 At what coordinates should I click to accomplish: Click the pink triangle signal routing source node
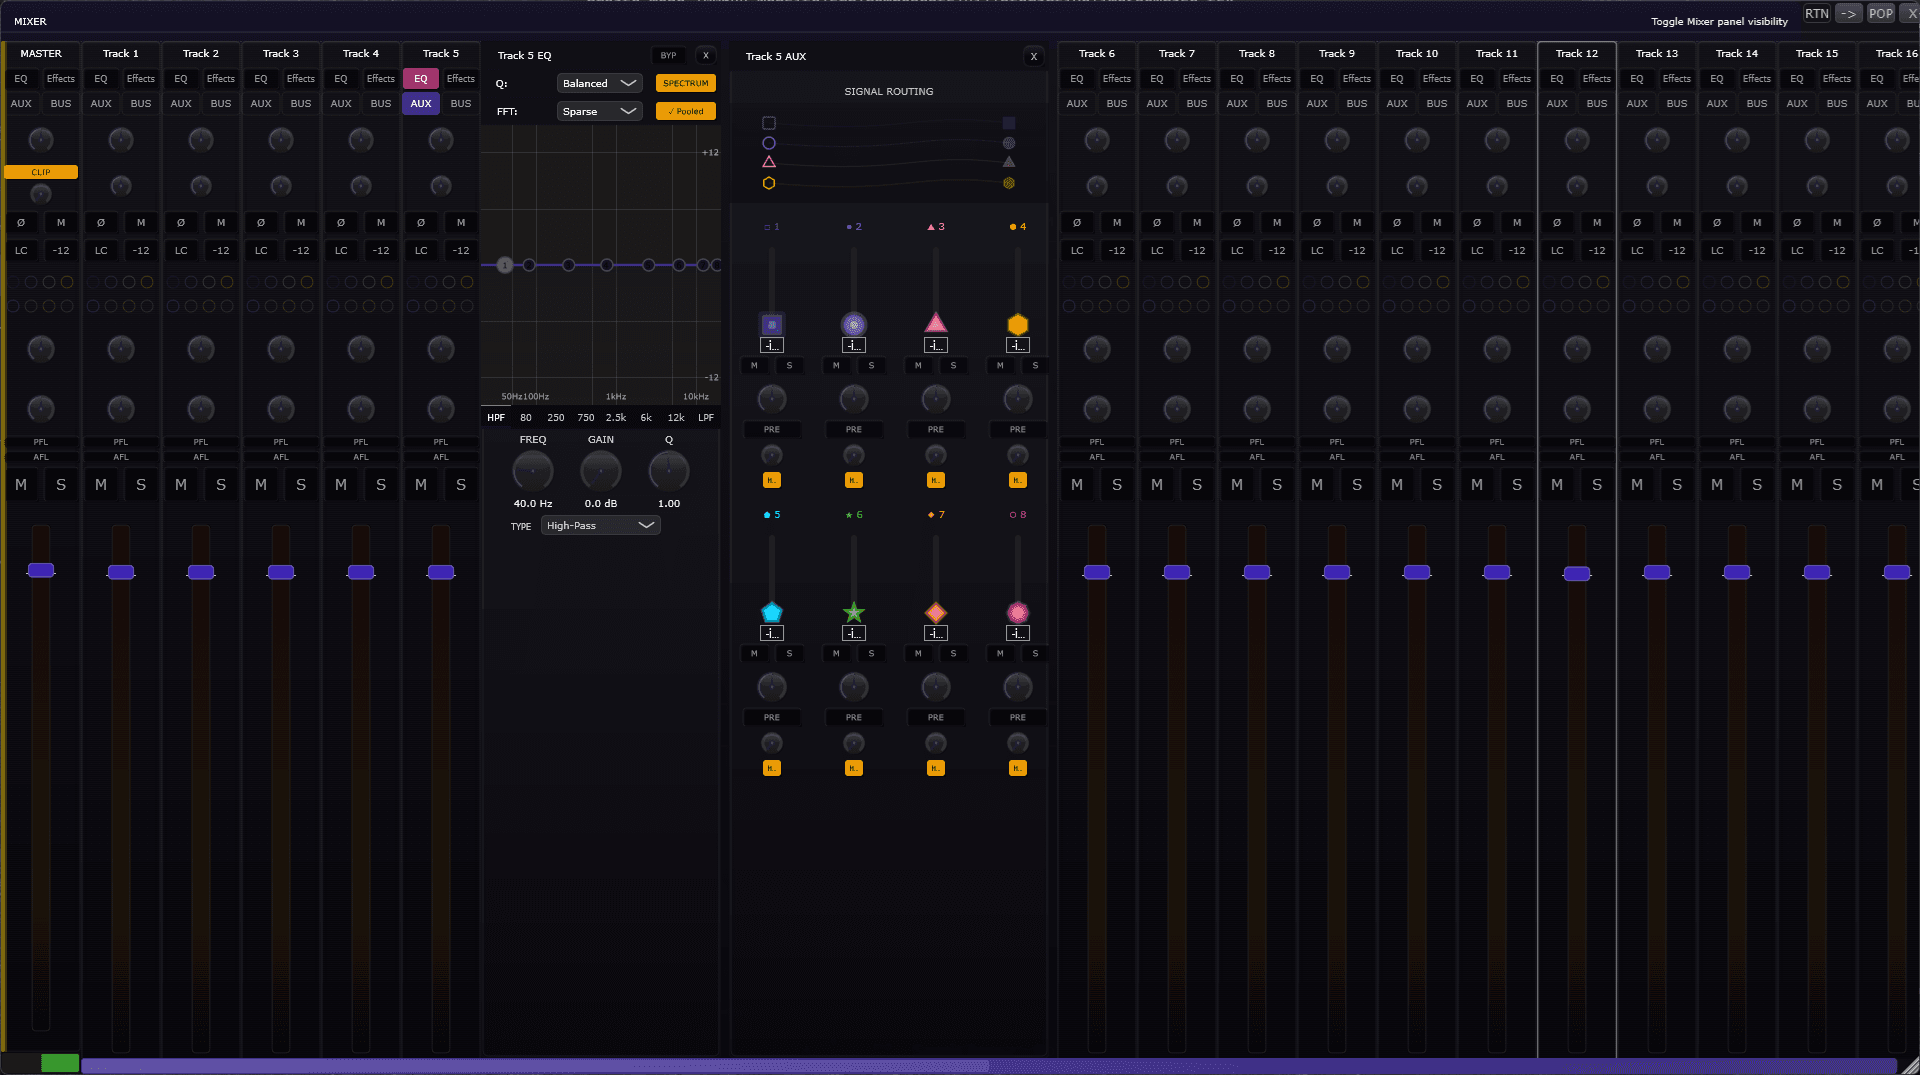coord(768,162)
